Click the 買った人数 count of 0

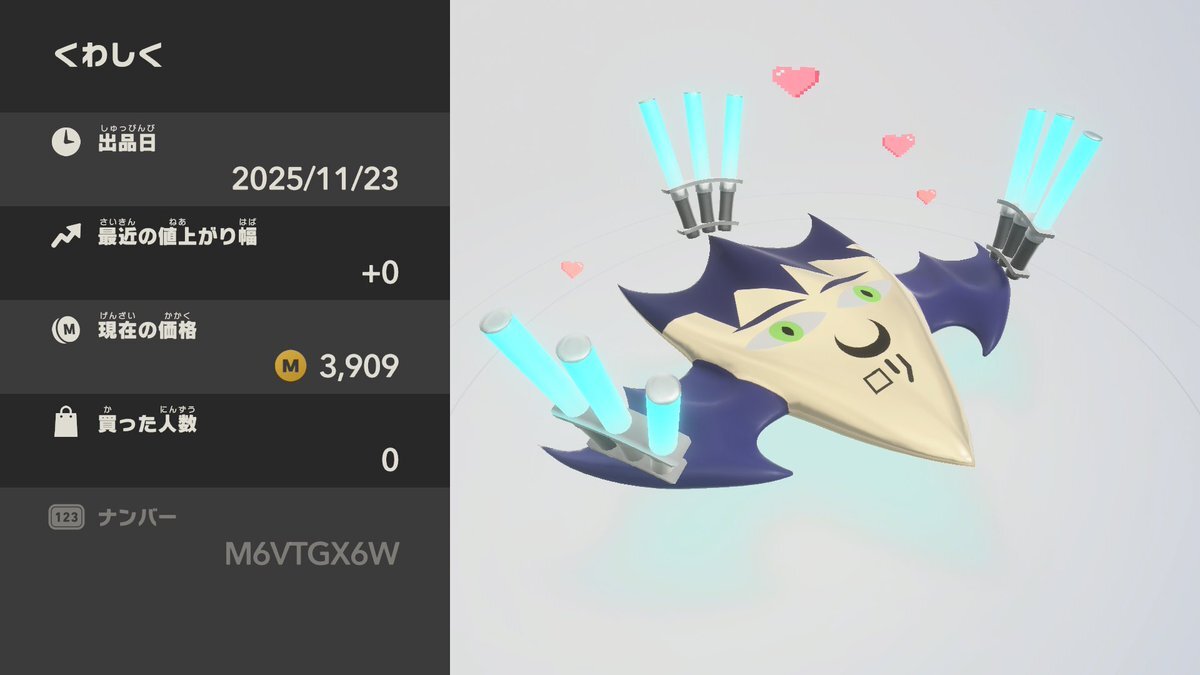click(390, 460)
